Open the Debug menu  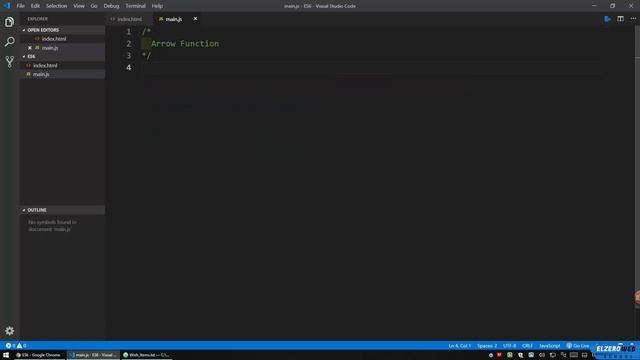[x=111, y=6]
